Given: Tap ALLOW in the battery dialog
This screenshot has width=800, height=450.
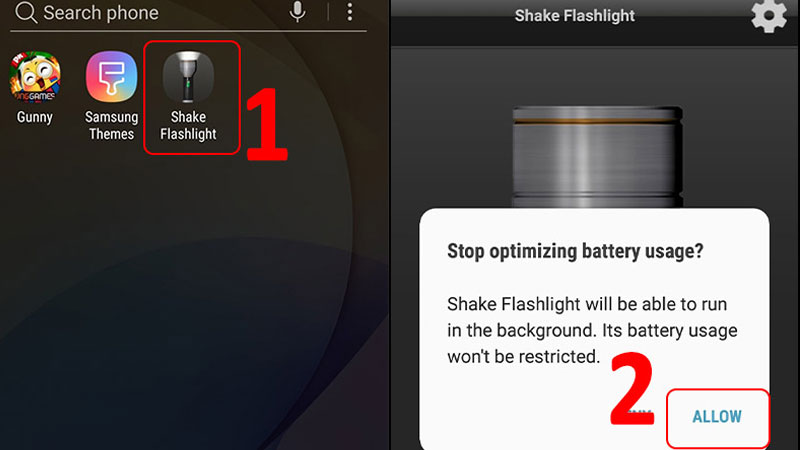Looking at the screenshot, I should point(717,417).
